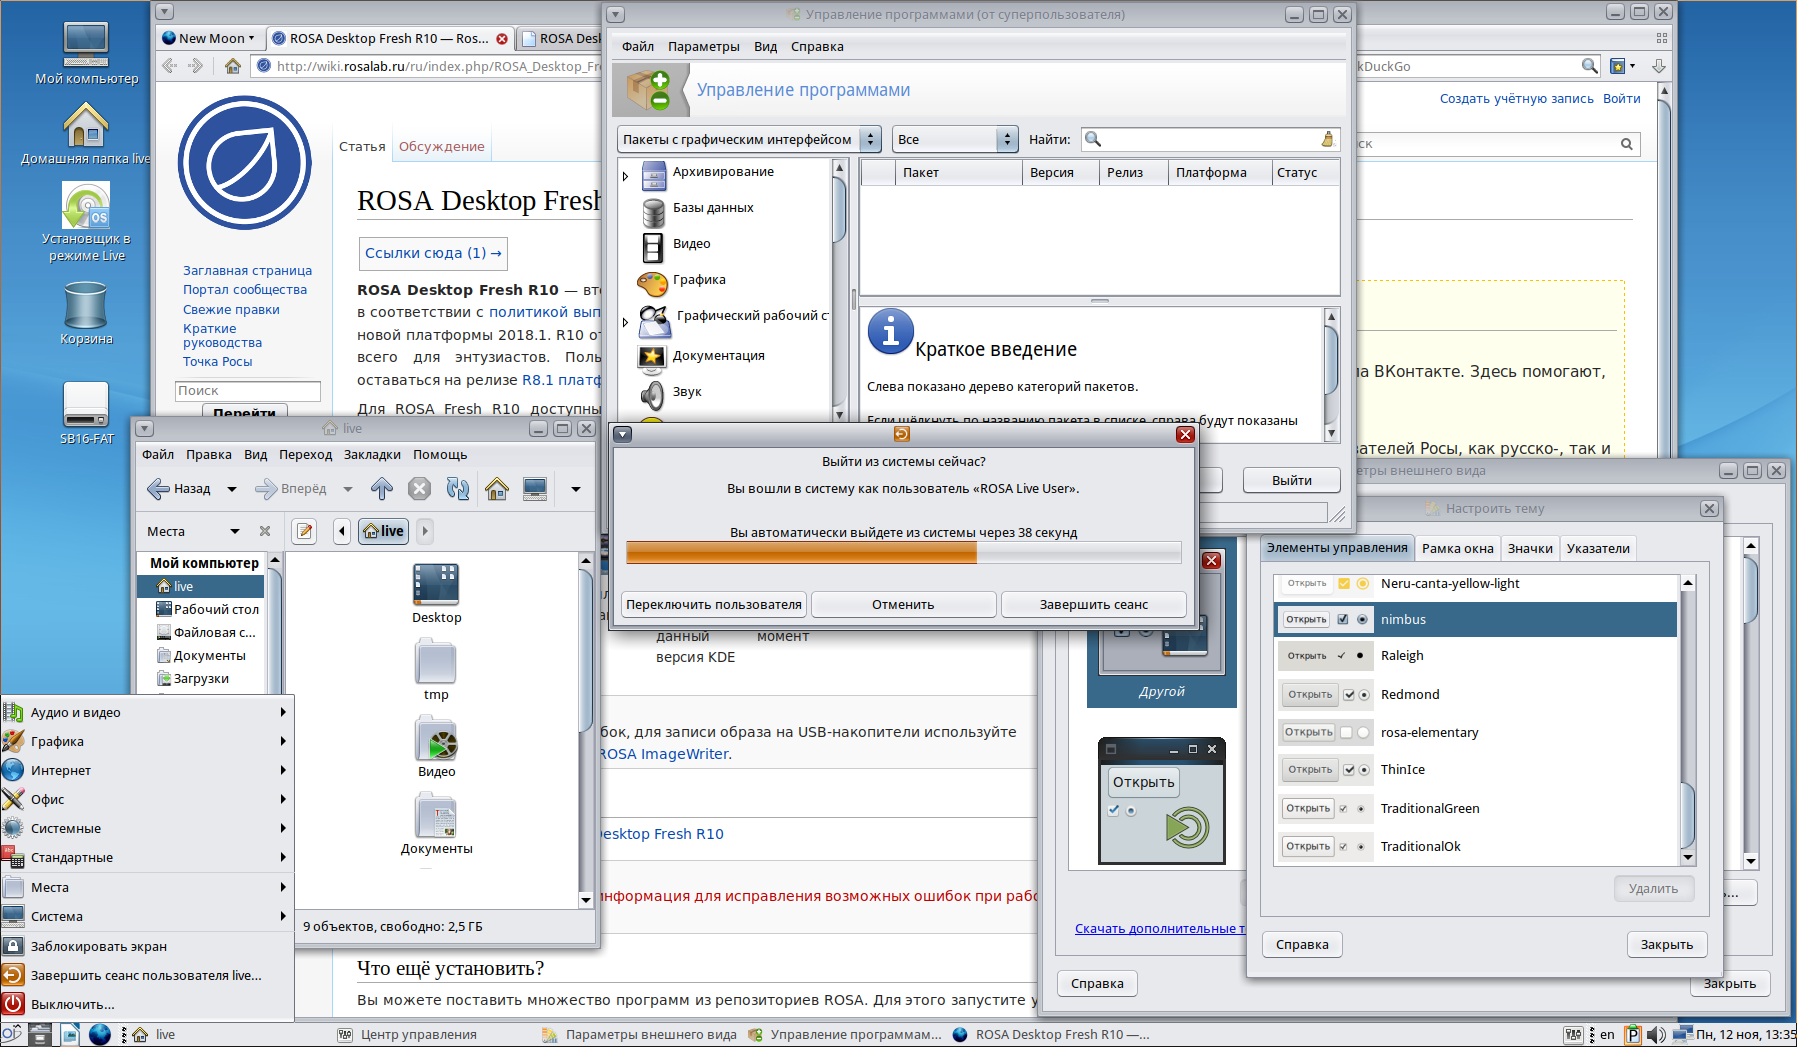Click Отменить in the logout dialog
This screenshot has height=1047, width=1797.
coord(903,604)
